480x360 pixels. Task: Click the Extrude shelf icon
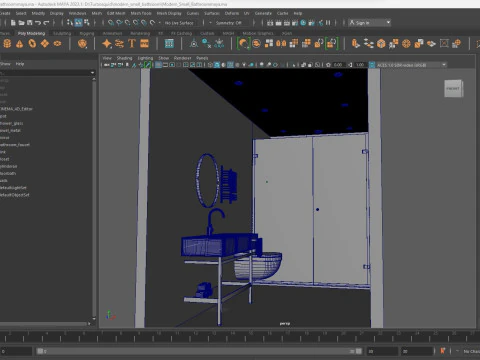[356, 44]
